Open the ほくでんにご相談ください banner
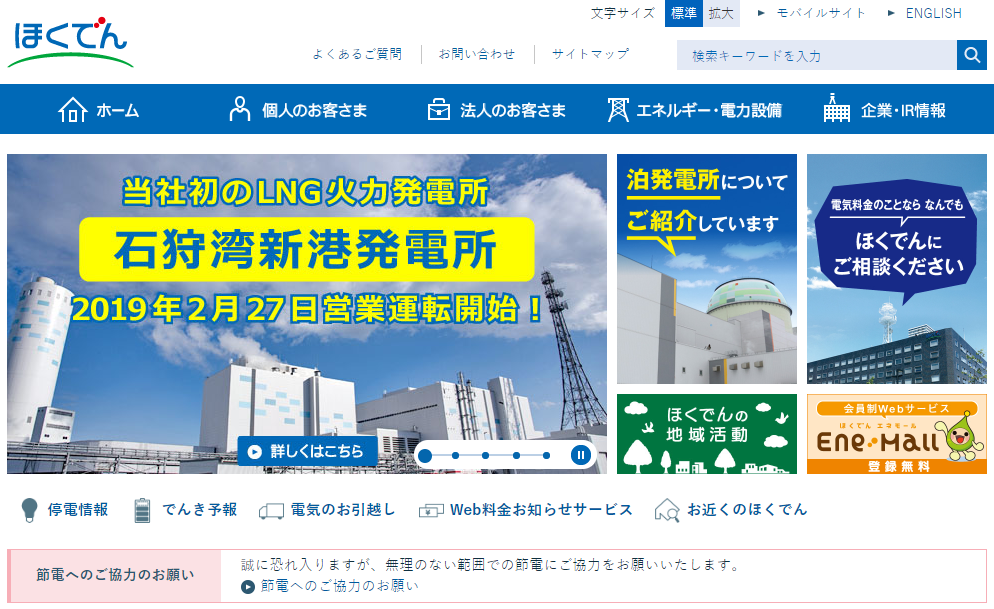 (896, 269)
